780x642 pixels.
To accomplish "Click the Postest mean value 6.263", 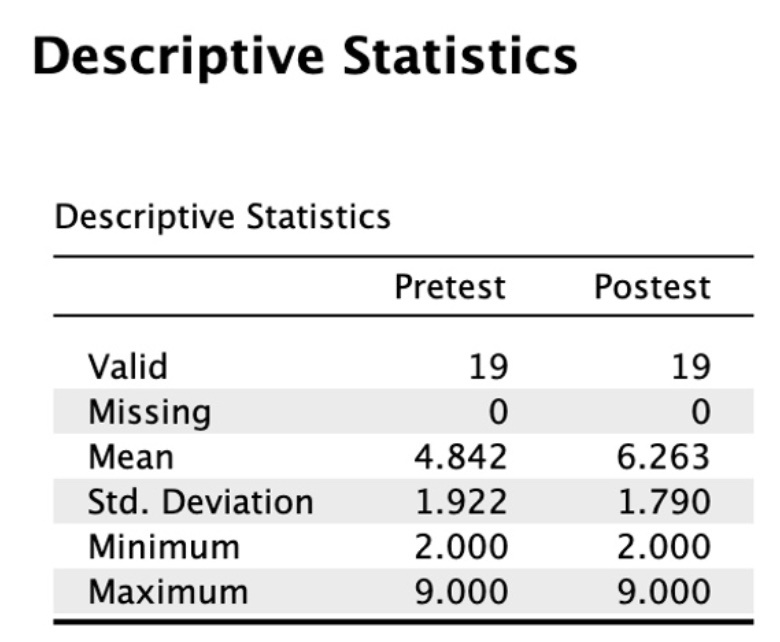I will (x=662, y=457).
